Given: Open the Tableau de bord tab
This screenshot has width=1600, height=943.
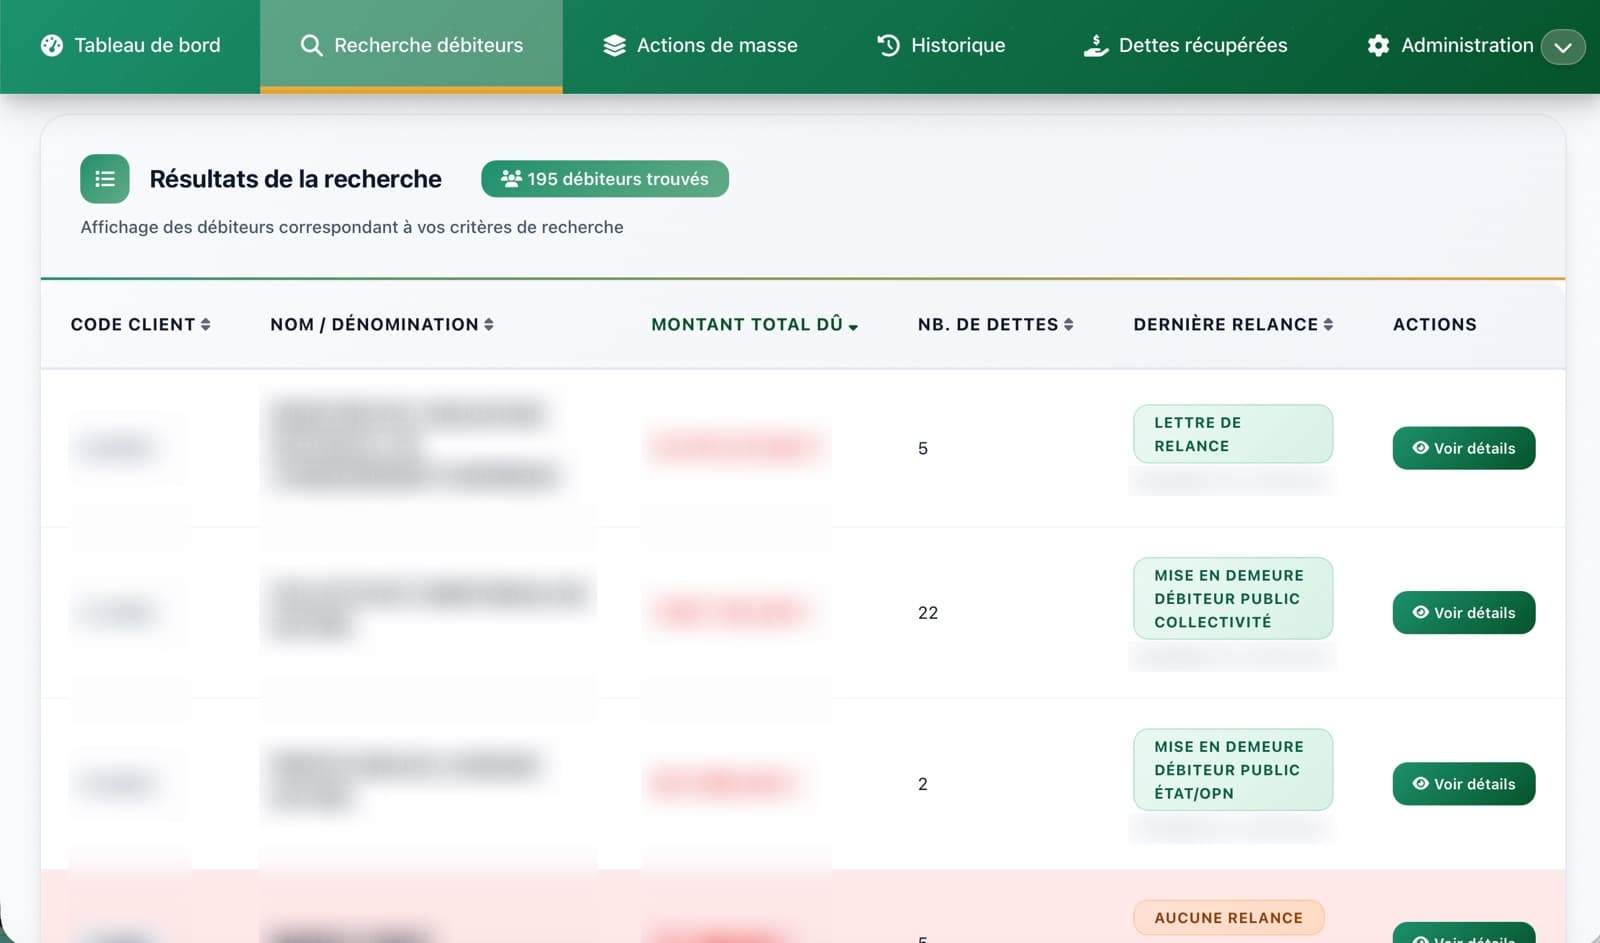Looking at the screenshot, I should (x=130, y=46).
